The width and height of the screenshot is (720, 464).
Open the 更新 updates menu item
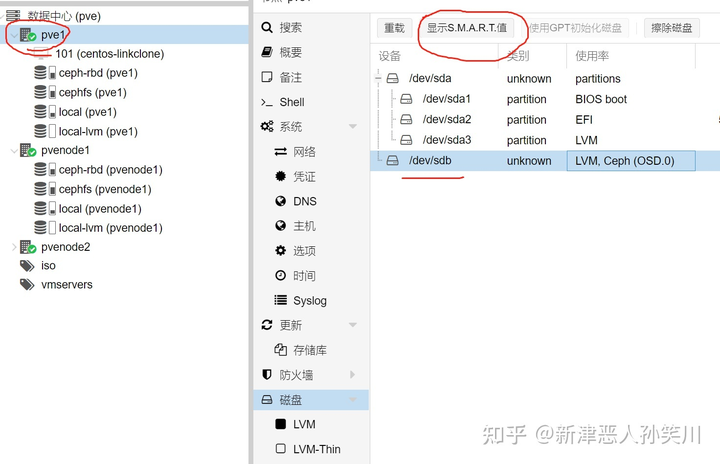[x=311, y=325]
